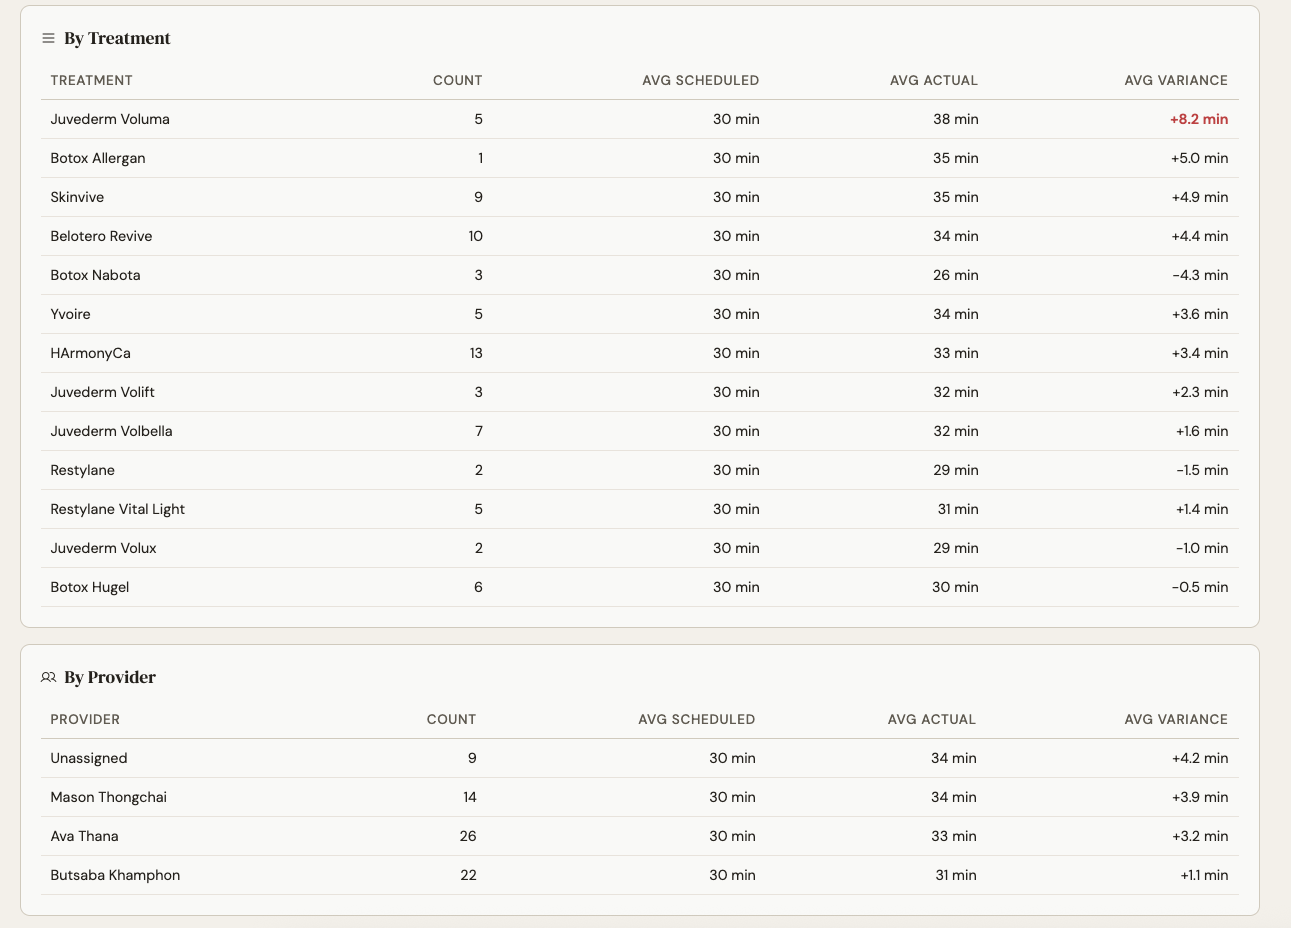This screenshot has height=928, width=1291.
Task: Click the people icon beside By Provider
Action: point(48,677)
